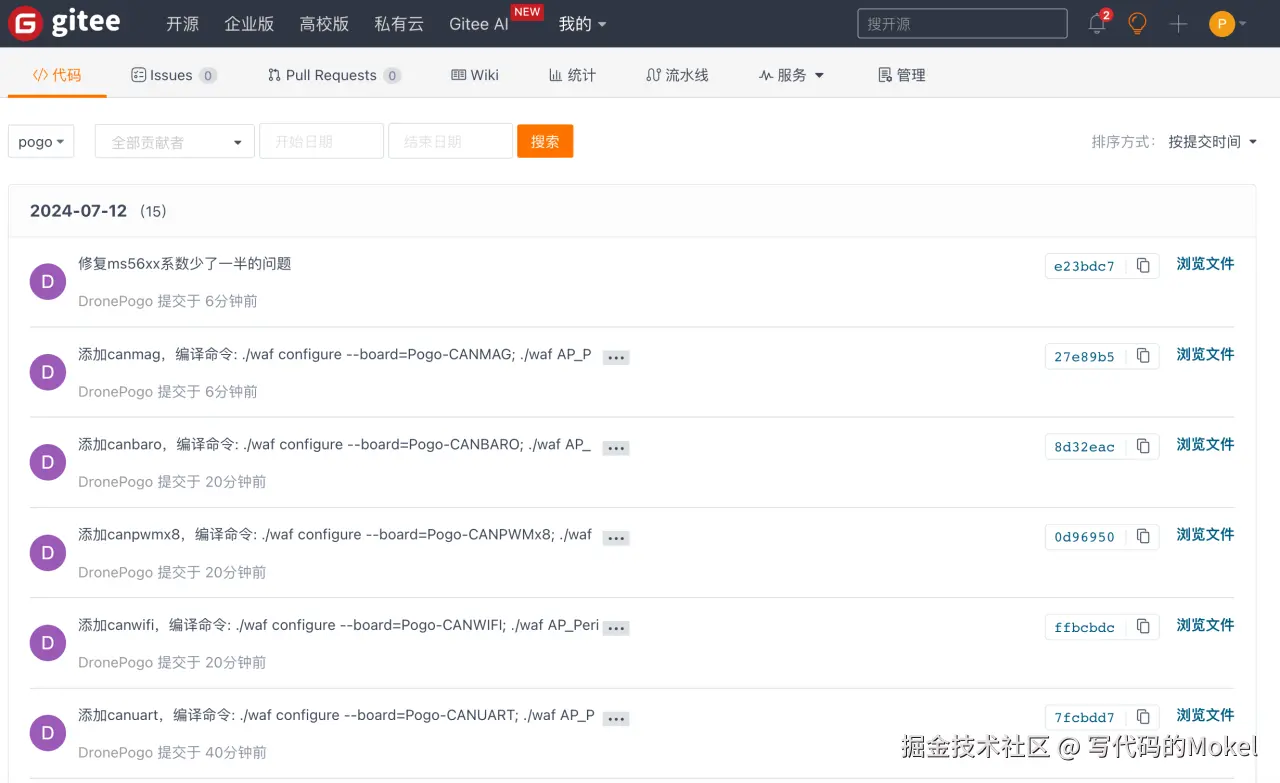1280x783 pixels.
Task: Open 开源 in top navigation
Action: (x=182, y=24)
